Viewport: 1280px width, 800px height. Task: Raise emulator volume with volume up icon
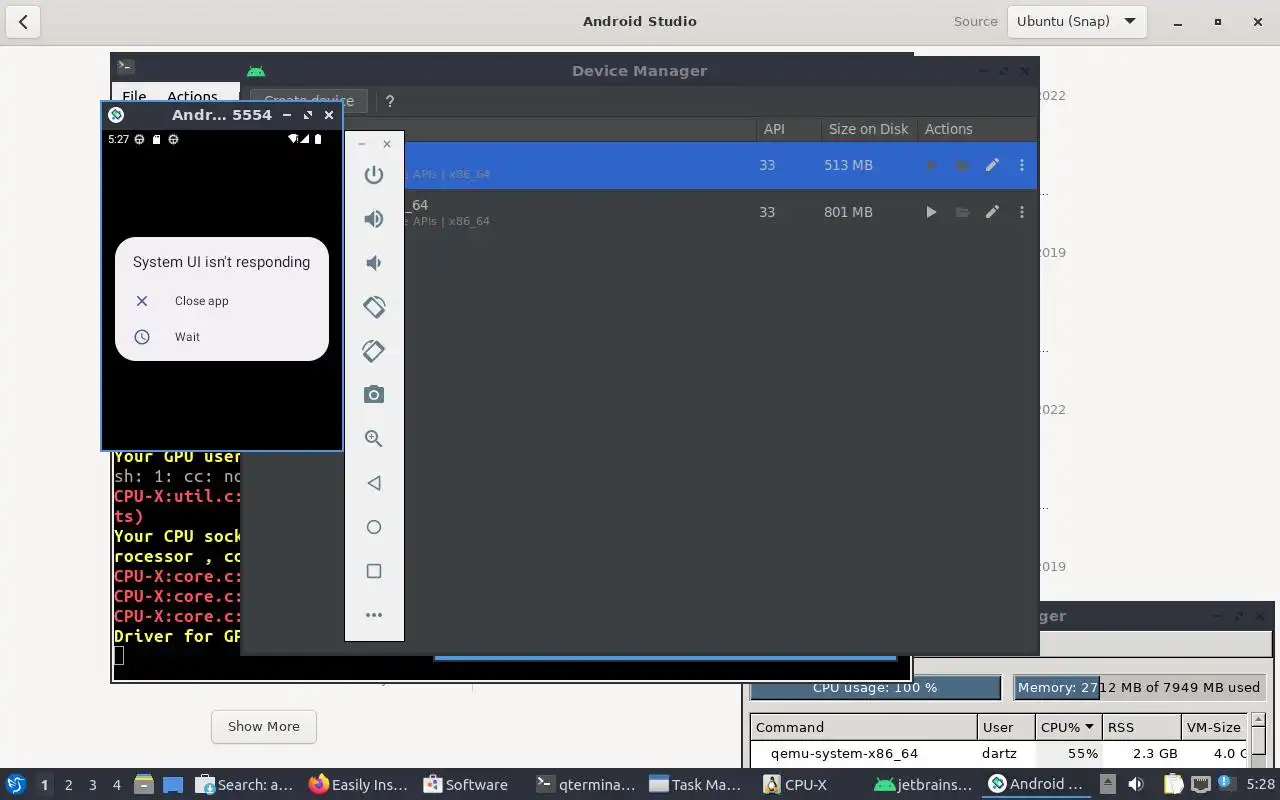click(374, 219)
